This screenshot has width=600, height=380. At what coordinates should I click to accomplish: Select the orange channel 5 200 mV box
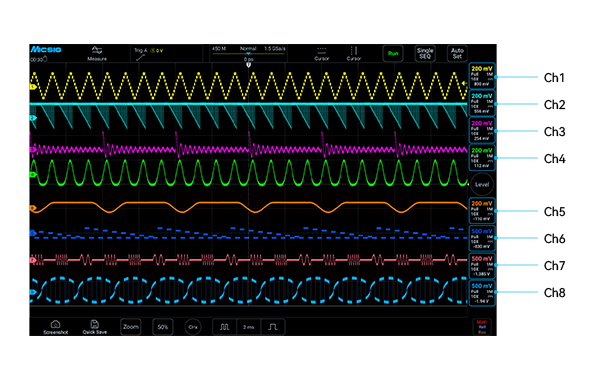pyautogui.click(x=482, y=211)
